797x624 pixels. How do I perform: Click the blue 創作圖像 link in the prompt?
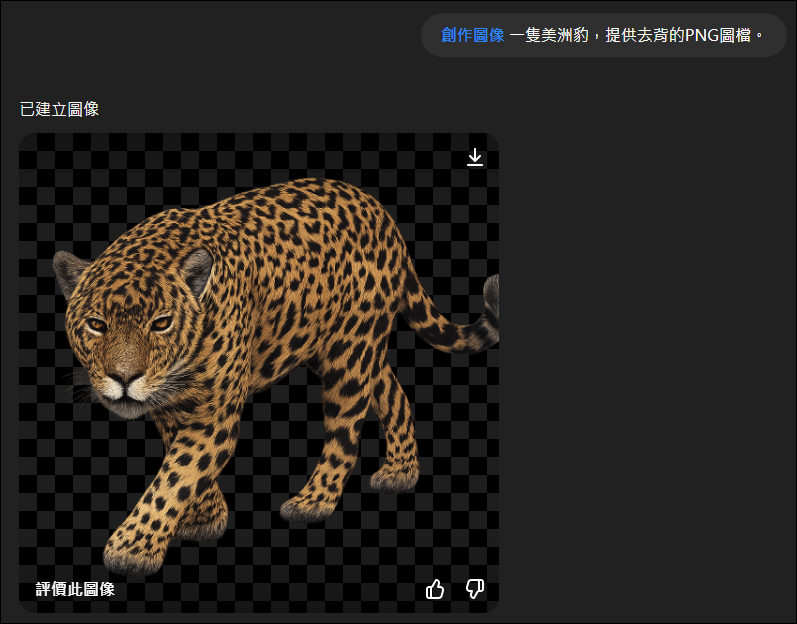click(472, 35)
